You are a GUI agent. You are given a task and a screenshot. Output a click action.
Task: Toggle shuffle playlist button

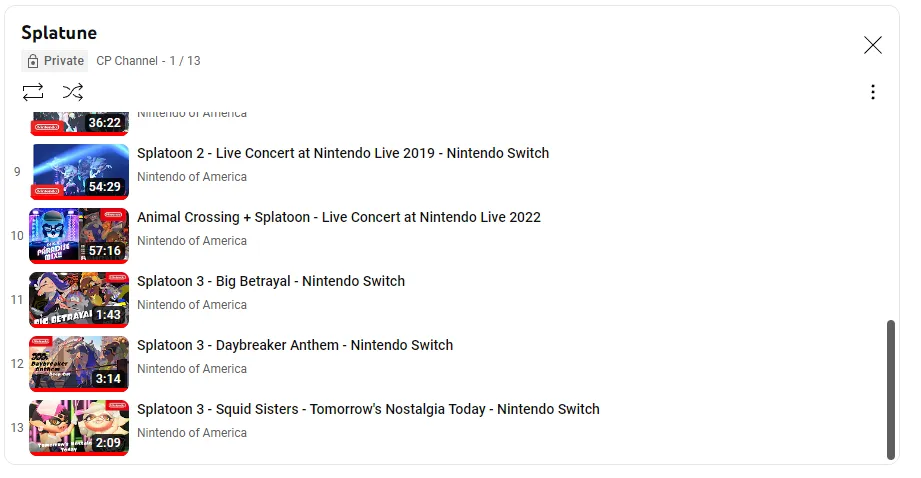pyautogui.click(x=73, y=92)
